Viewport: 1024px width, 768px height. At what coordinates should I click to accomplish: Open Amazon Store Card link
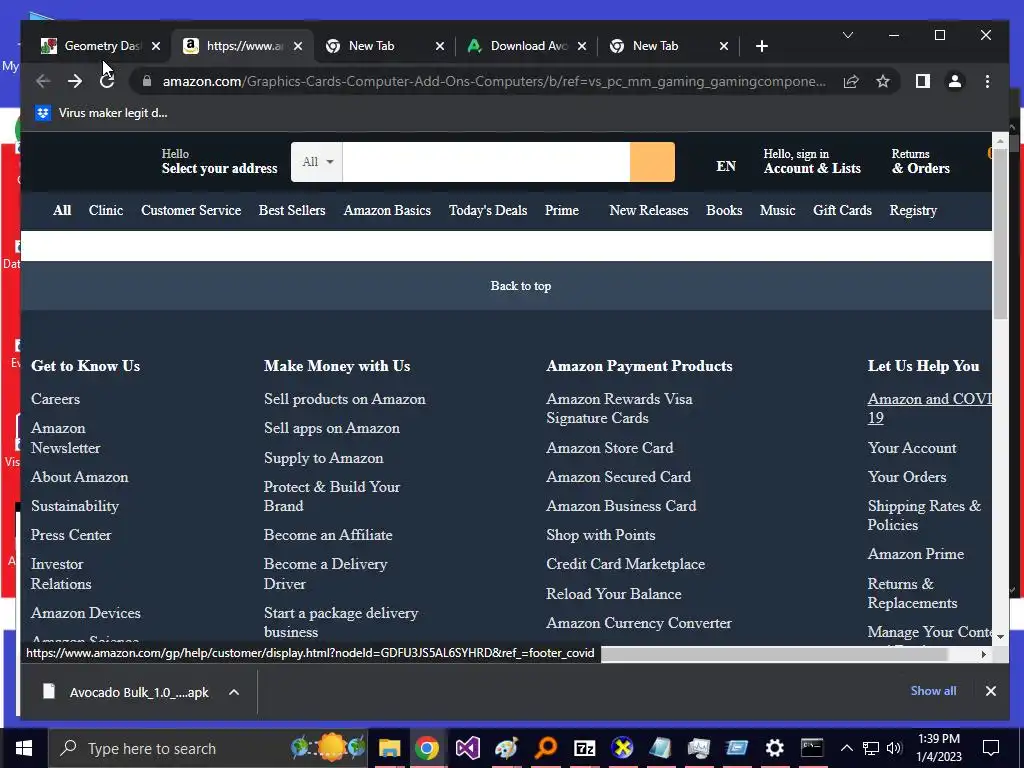pos(609,448)
